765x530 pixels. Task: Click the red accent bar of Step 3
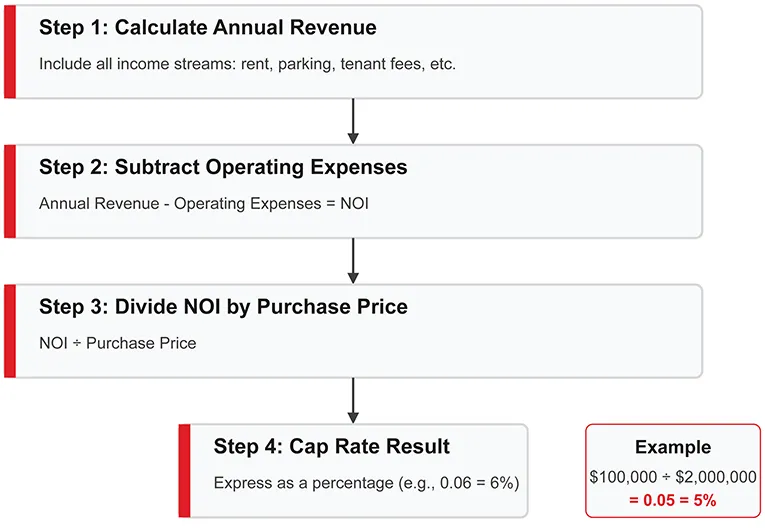(x=9, y=331)
